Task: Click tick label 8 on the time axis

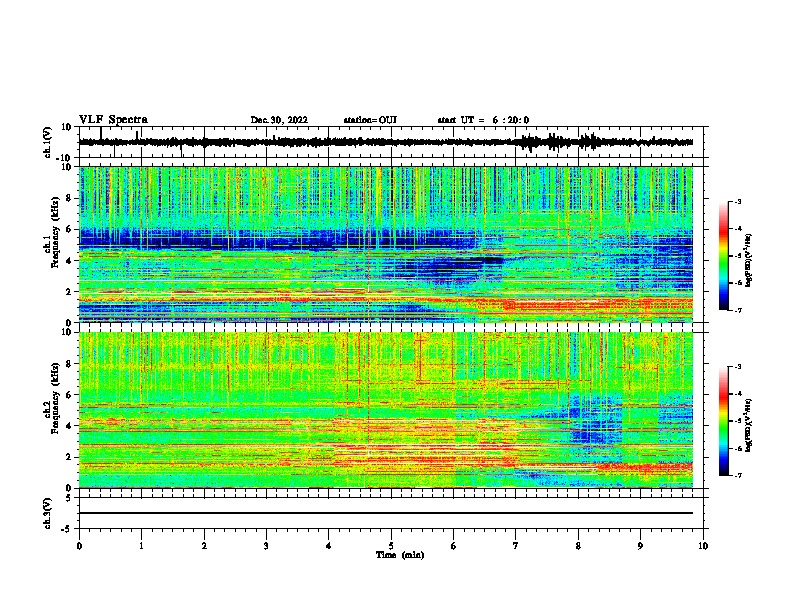Action: click(578, 546)
